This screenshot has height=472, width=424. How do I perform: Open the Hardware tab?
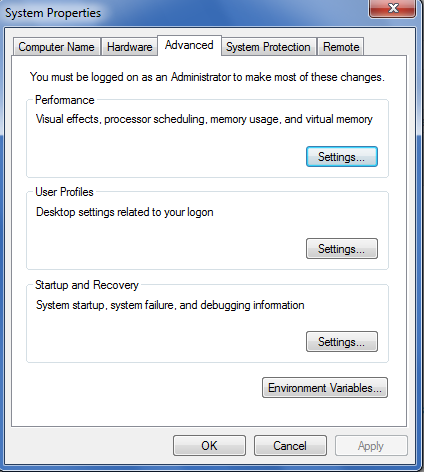(x=129, y=47)
